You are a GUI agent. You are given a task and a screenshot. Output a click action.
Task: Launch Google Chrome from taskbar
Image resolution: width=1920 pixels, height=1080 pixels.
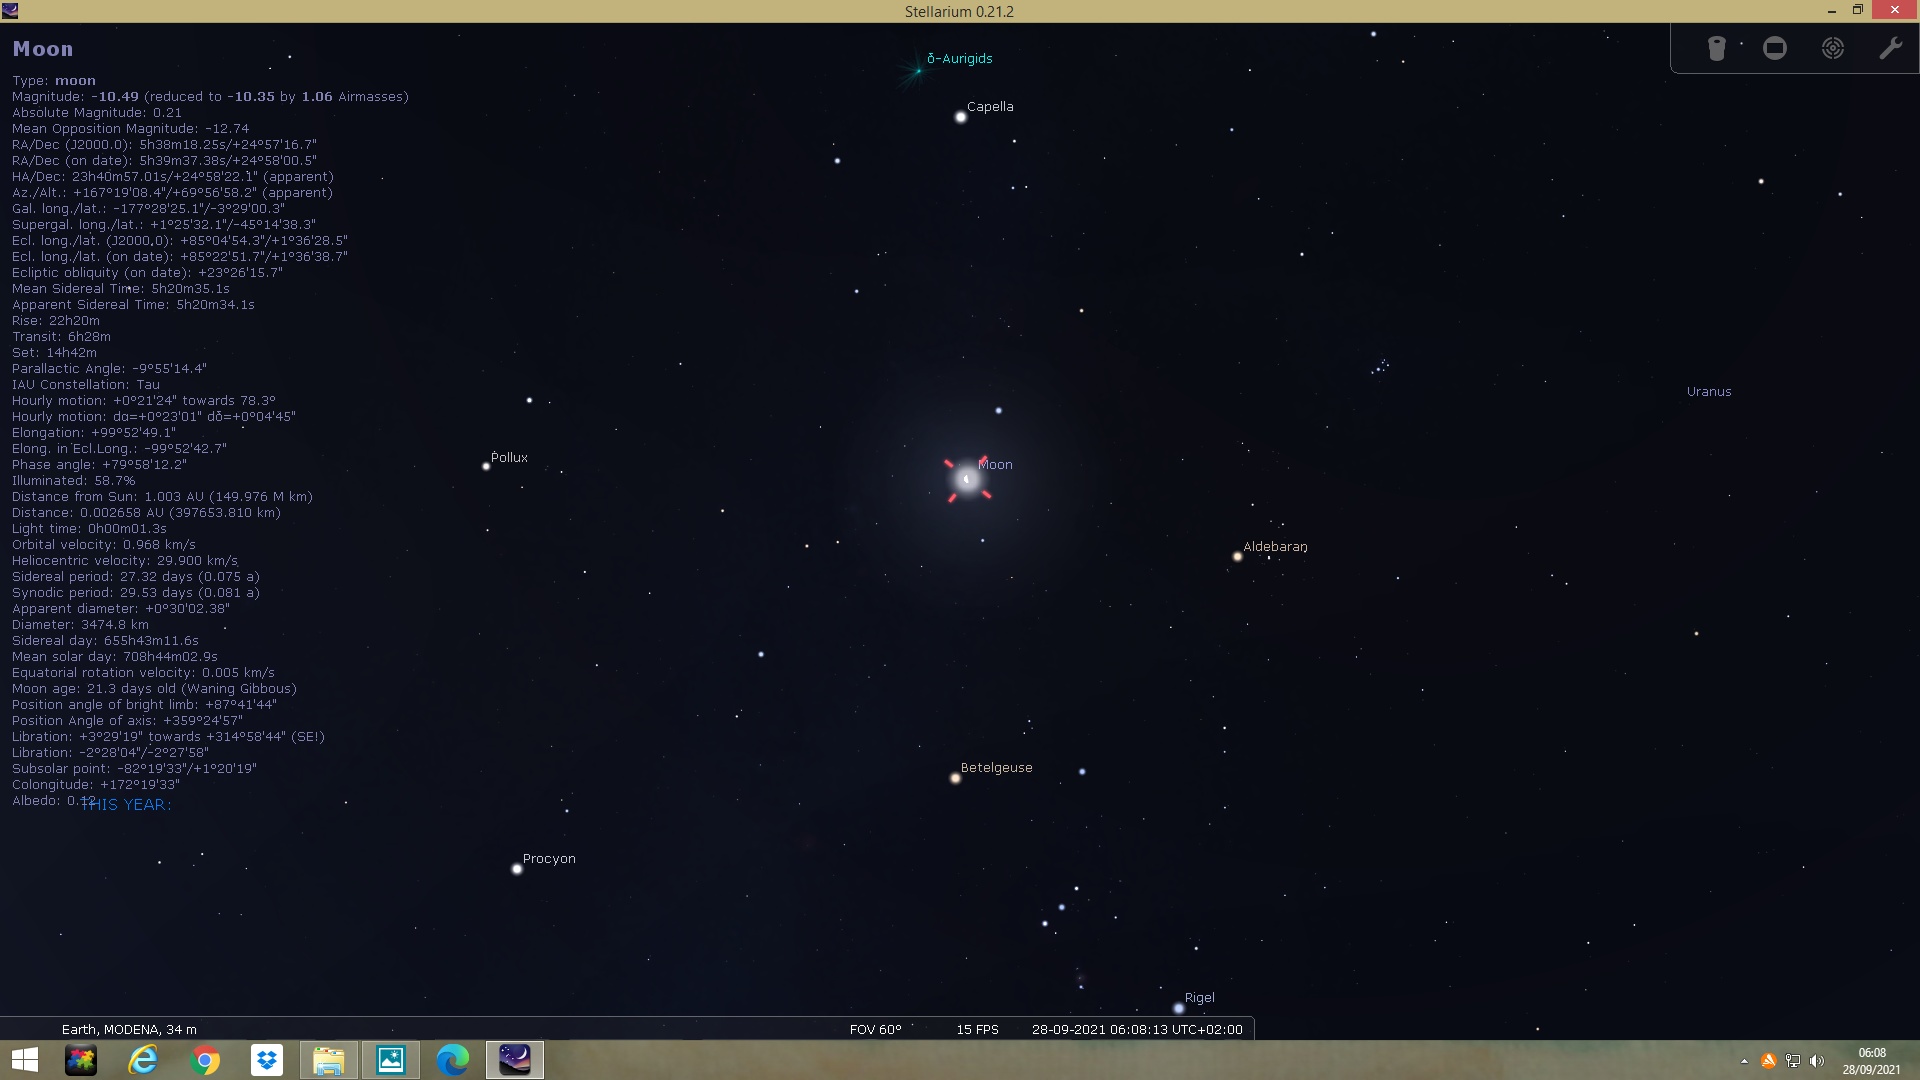coord(205,1060)
